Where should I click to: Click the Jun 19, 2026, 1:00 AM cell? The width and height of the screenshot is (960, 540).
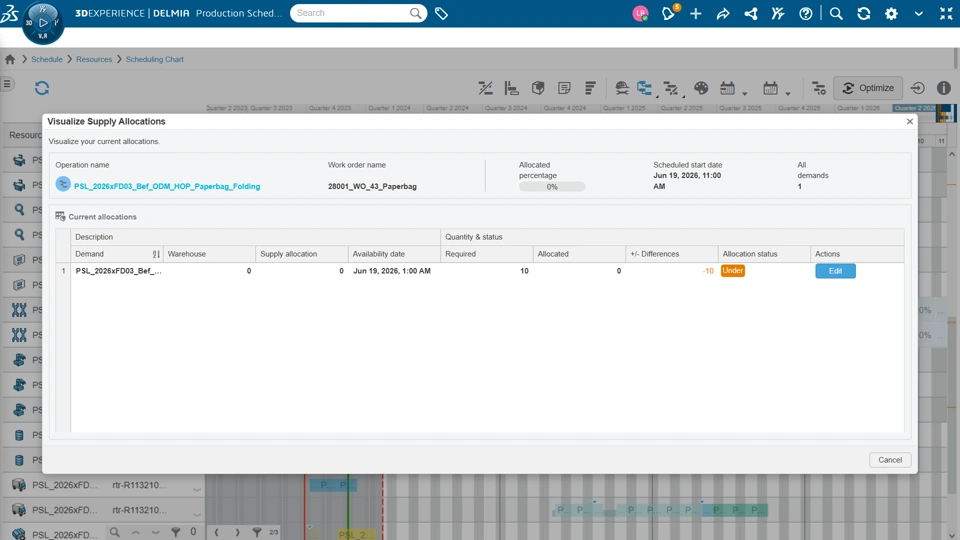click(392, 271)
